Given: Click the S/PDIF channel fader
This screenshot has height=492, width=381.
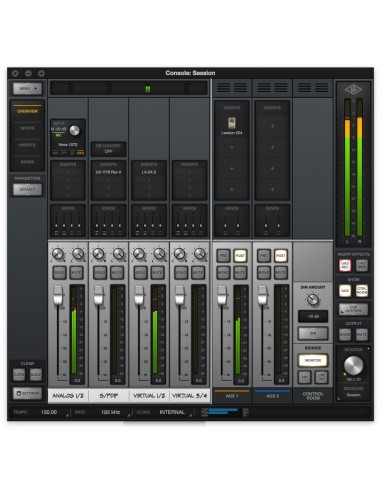Looking at the screenshot, I should pyautogui.click(x=98, y=295).
